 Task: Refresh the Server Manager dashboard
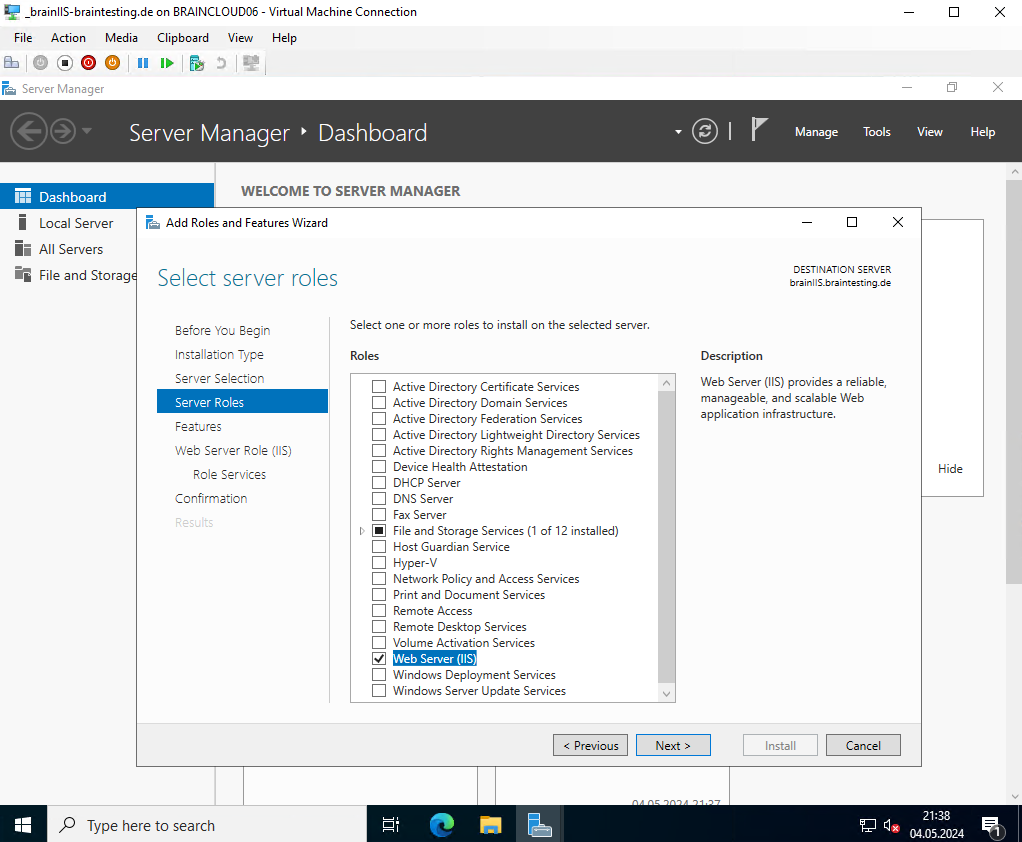pos(705,132)
